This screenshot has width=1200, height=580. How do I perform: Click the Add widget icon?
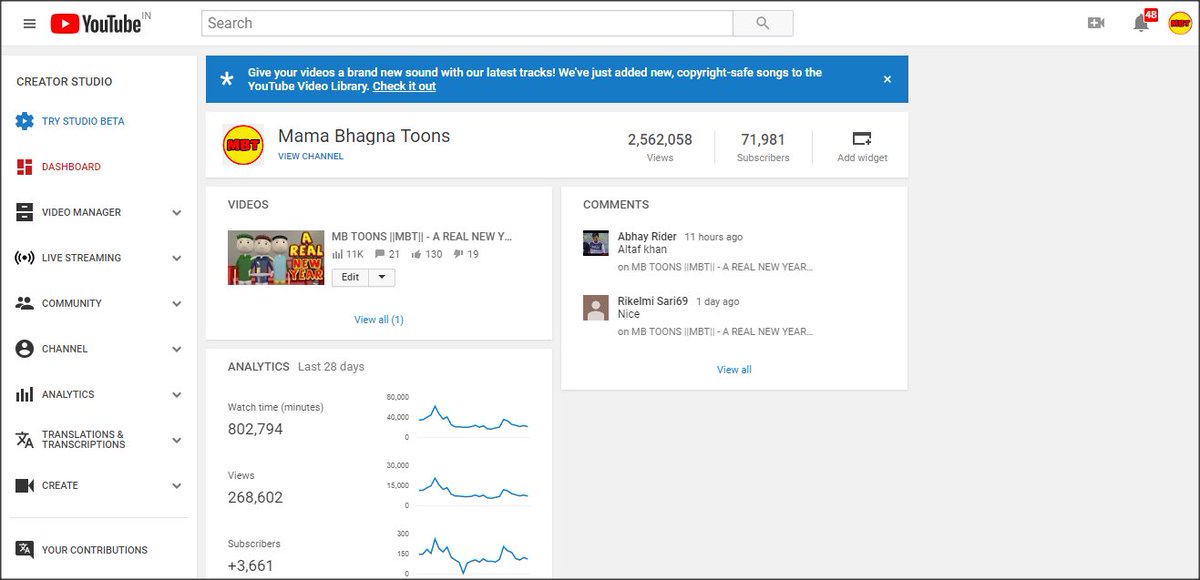tap(862, 138)
